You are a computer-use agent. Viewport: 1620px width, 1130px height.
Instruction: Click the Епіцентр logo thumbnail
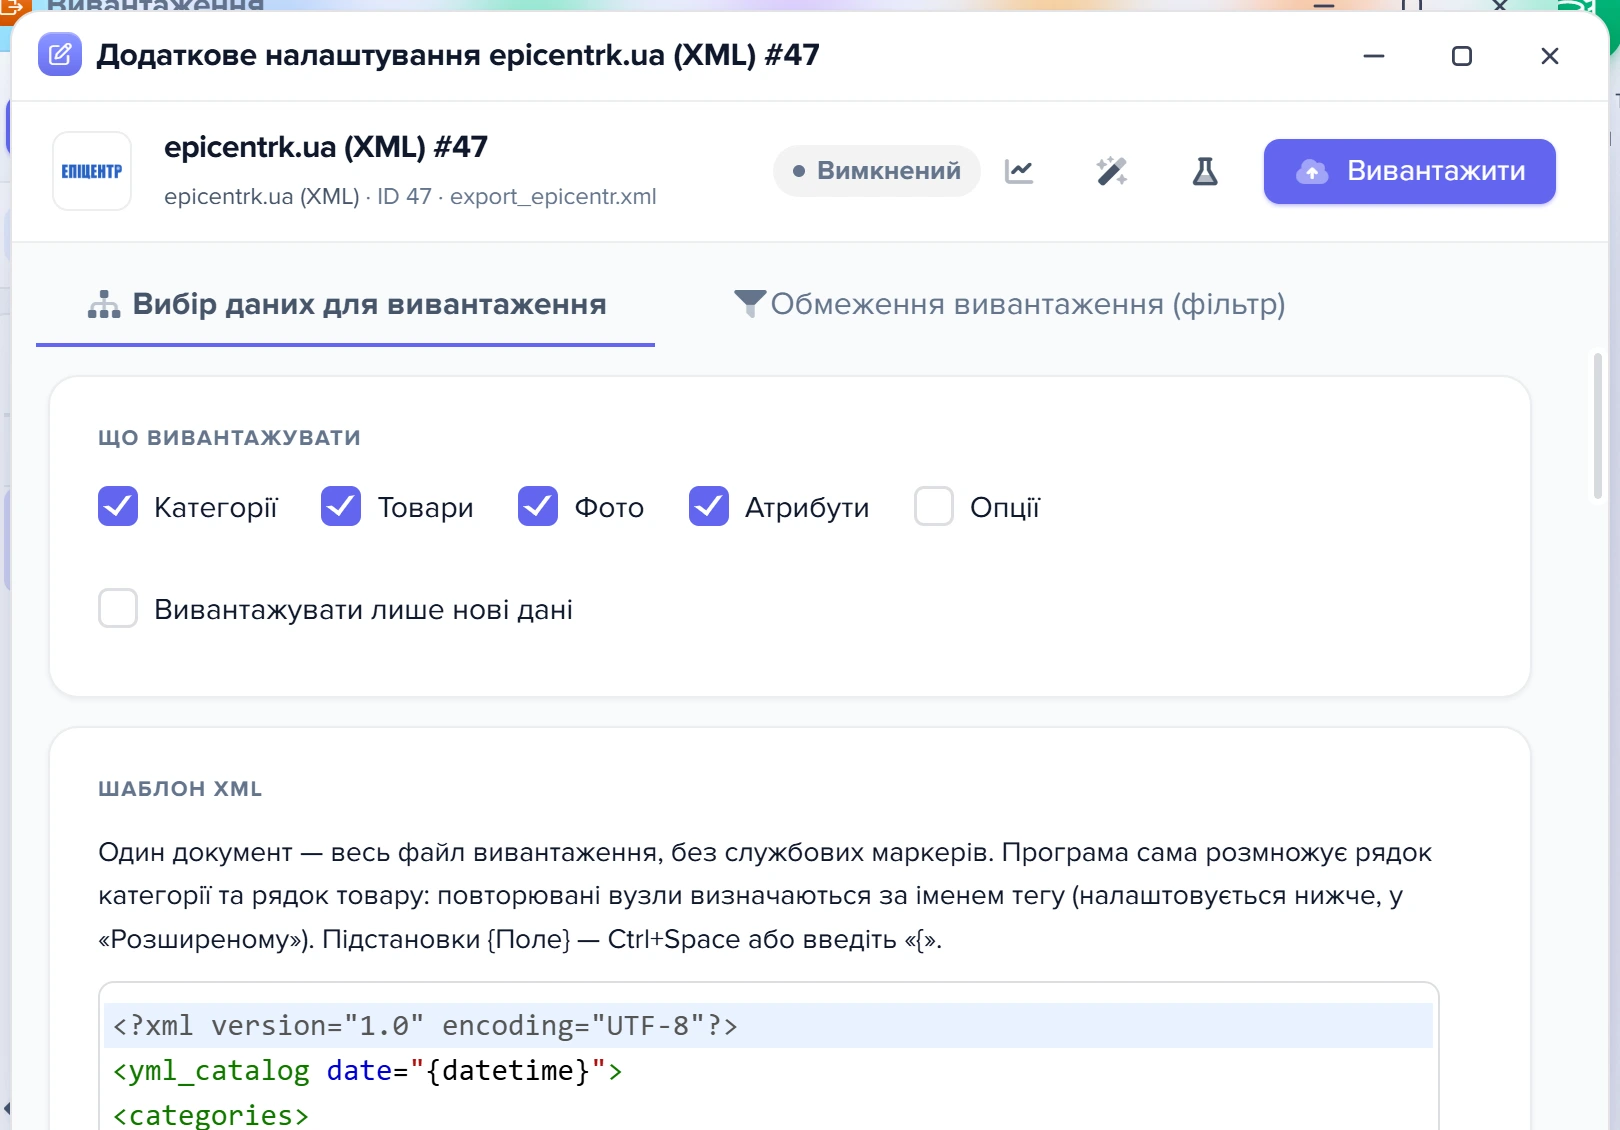tap(92, 171)
